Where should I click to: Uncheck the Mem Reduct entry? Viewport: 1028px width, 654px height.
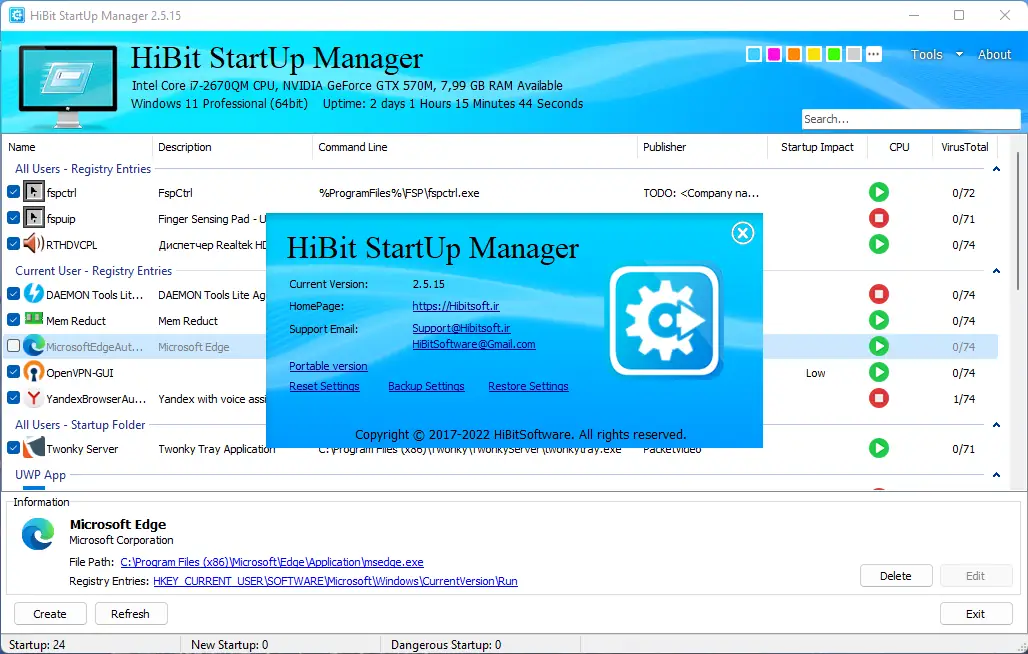pos(13,320)
